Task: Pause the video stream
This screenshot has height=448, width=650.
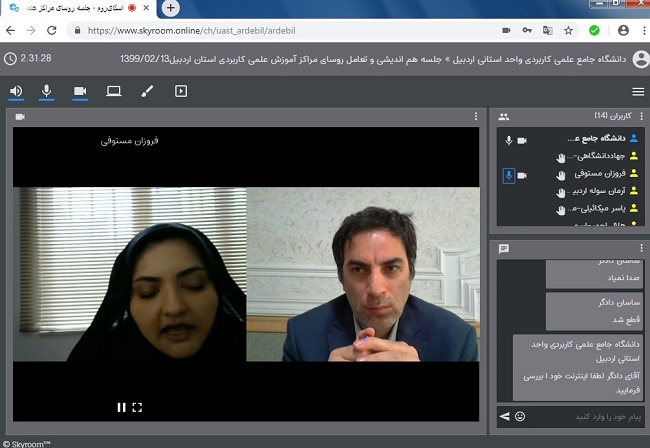Action: pyautogui.click(x=122, y=407)
